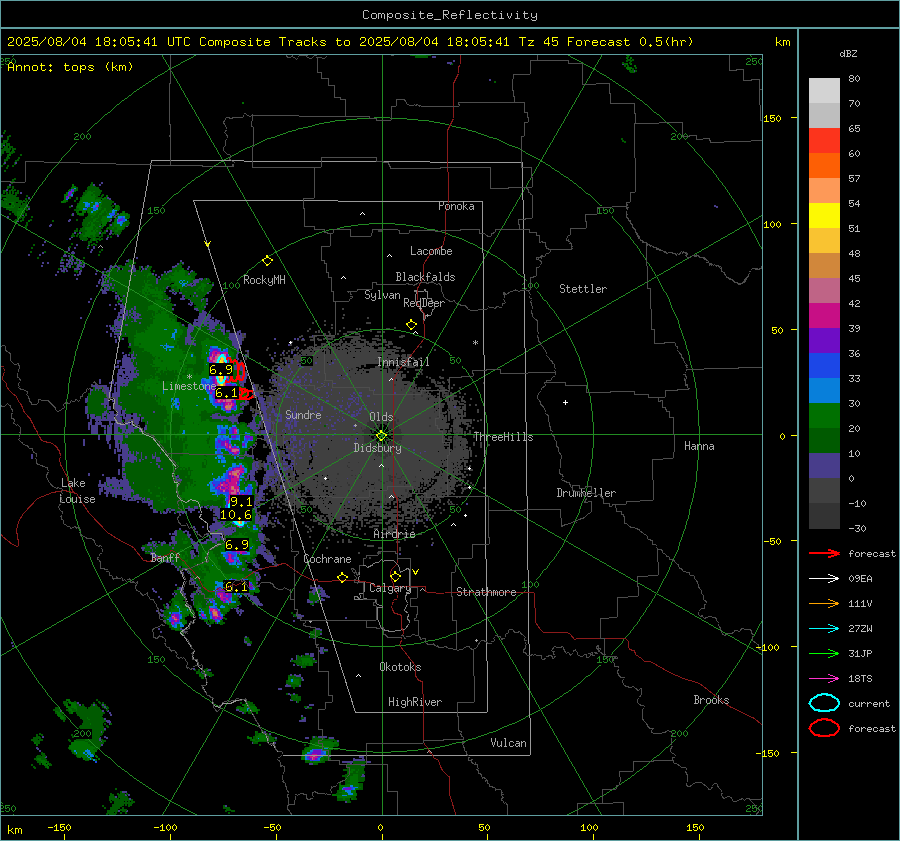Click the RedDeer city label
The width and height of the screenshot is (900, 841).
pyautogui.click(x=424, y=303)
